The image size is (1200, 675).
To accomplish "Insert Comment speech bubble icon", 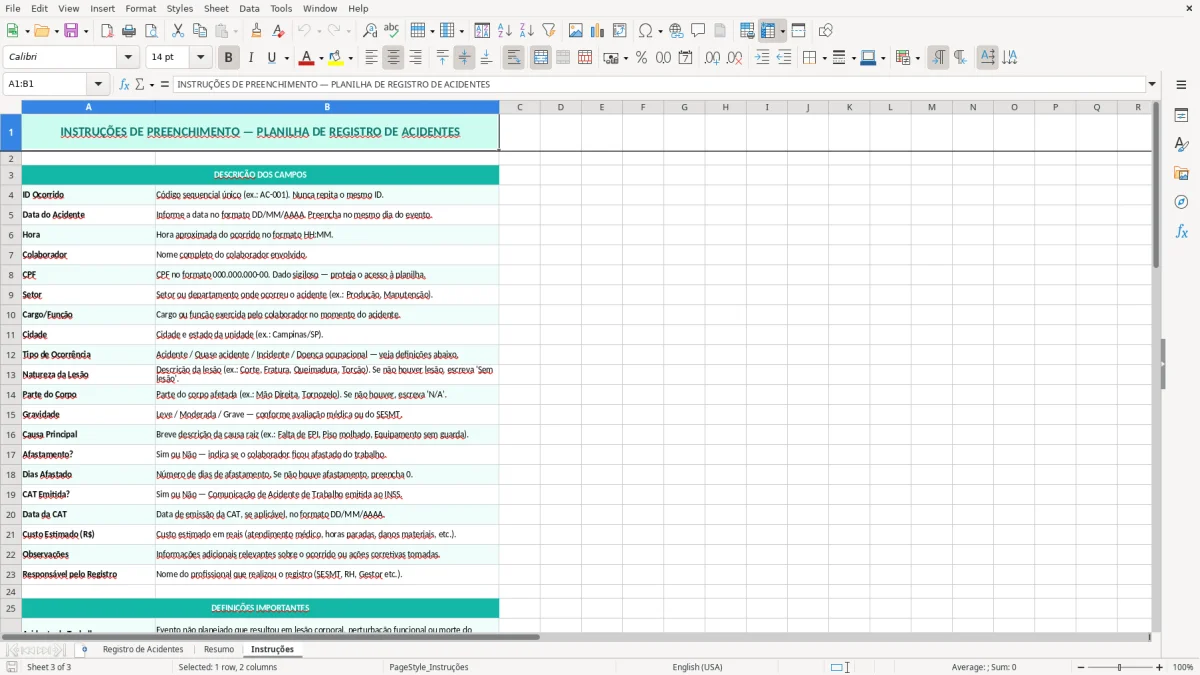I will [698, 31].
